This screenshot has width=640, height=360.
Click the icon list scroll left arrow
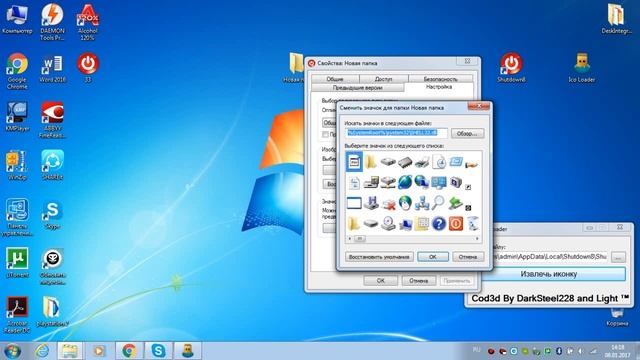[x=349, y=238]
